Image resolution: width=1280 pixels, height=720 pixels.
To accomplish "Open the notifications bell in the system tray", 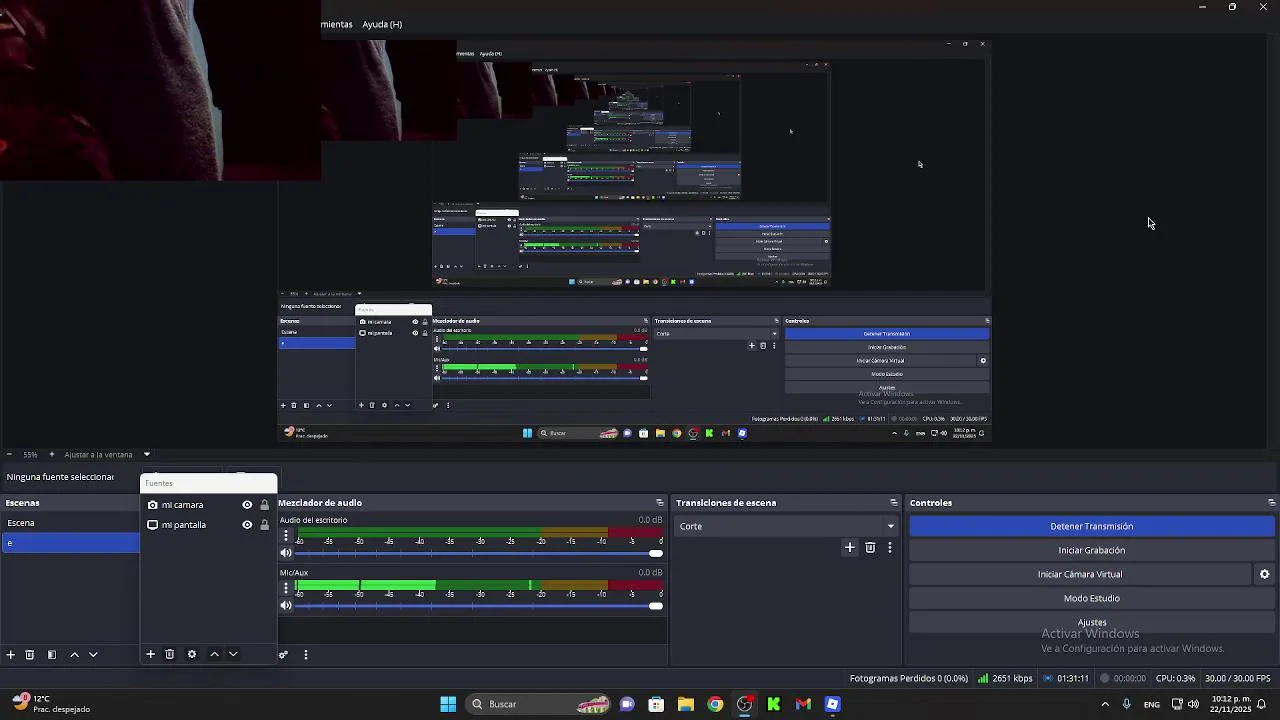I will pos(1262,704).
